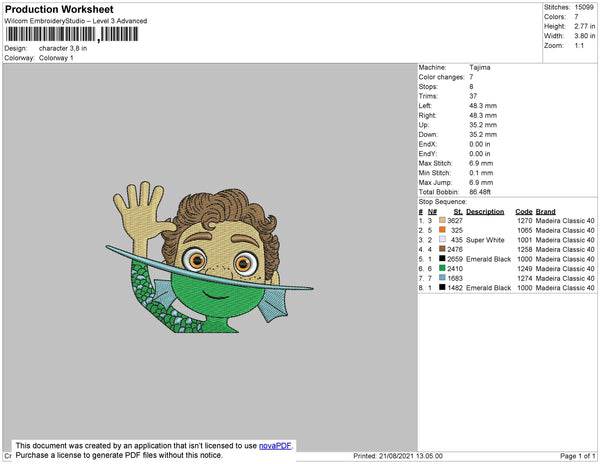This screenshot has height=464, width=600.
Task: Click the Stitches value '15099'
Action: click(x=584, y=7)
